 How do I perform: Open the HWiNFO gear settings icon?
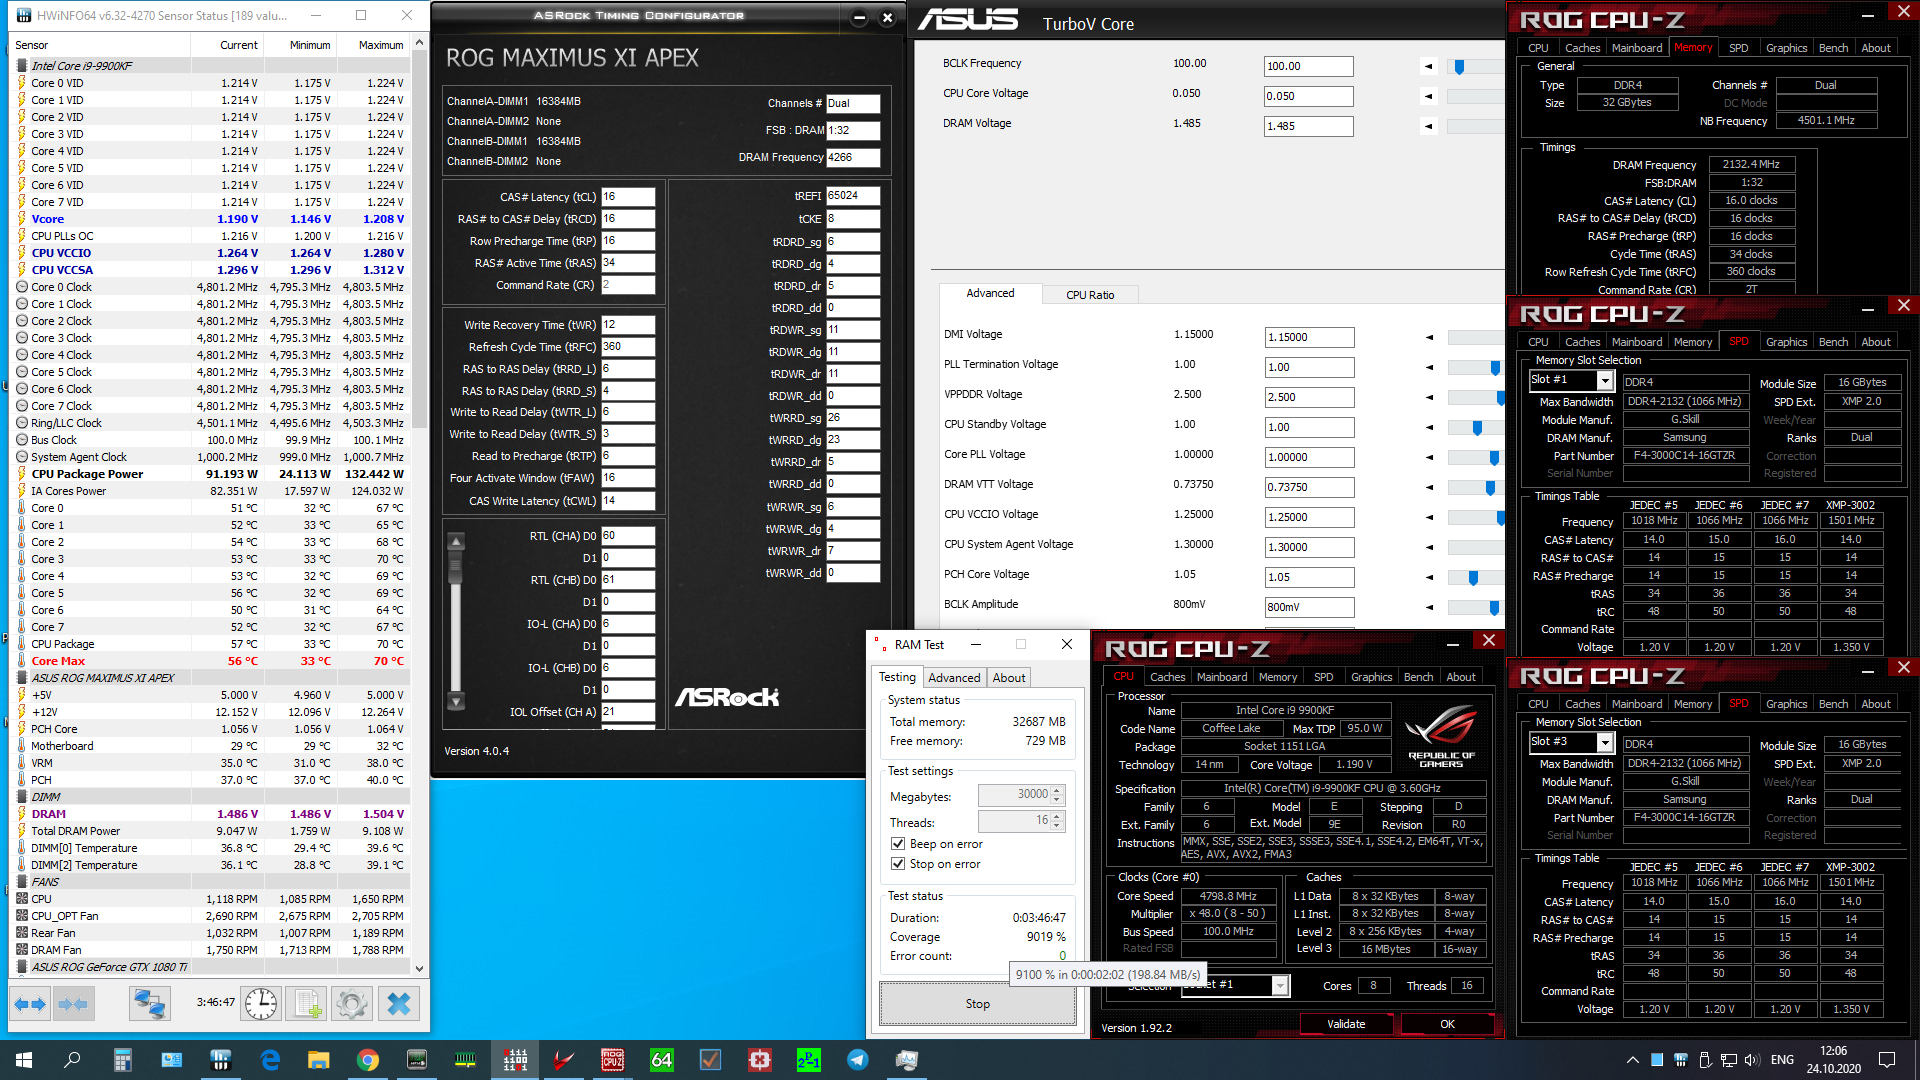coord(351,1004)
